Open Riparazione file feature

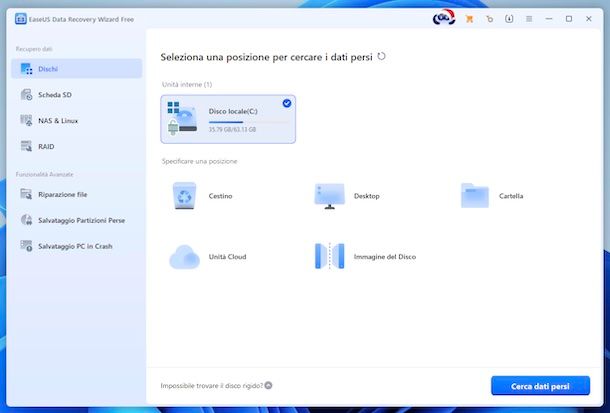(x=77, y=194)
